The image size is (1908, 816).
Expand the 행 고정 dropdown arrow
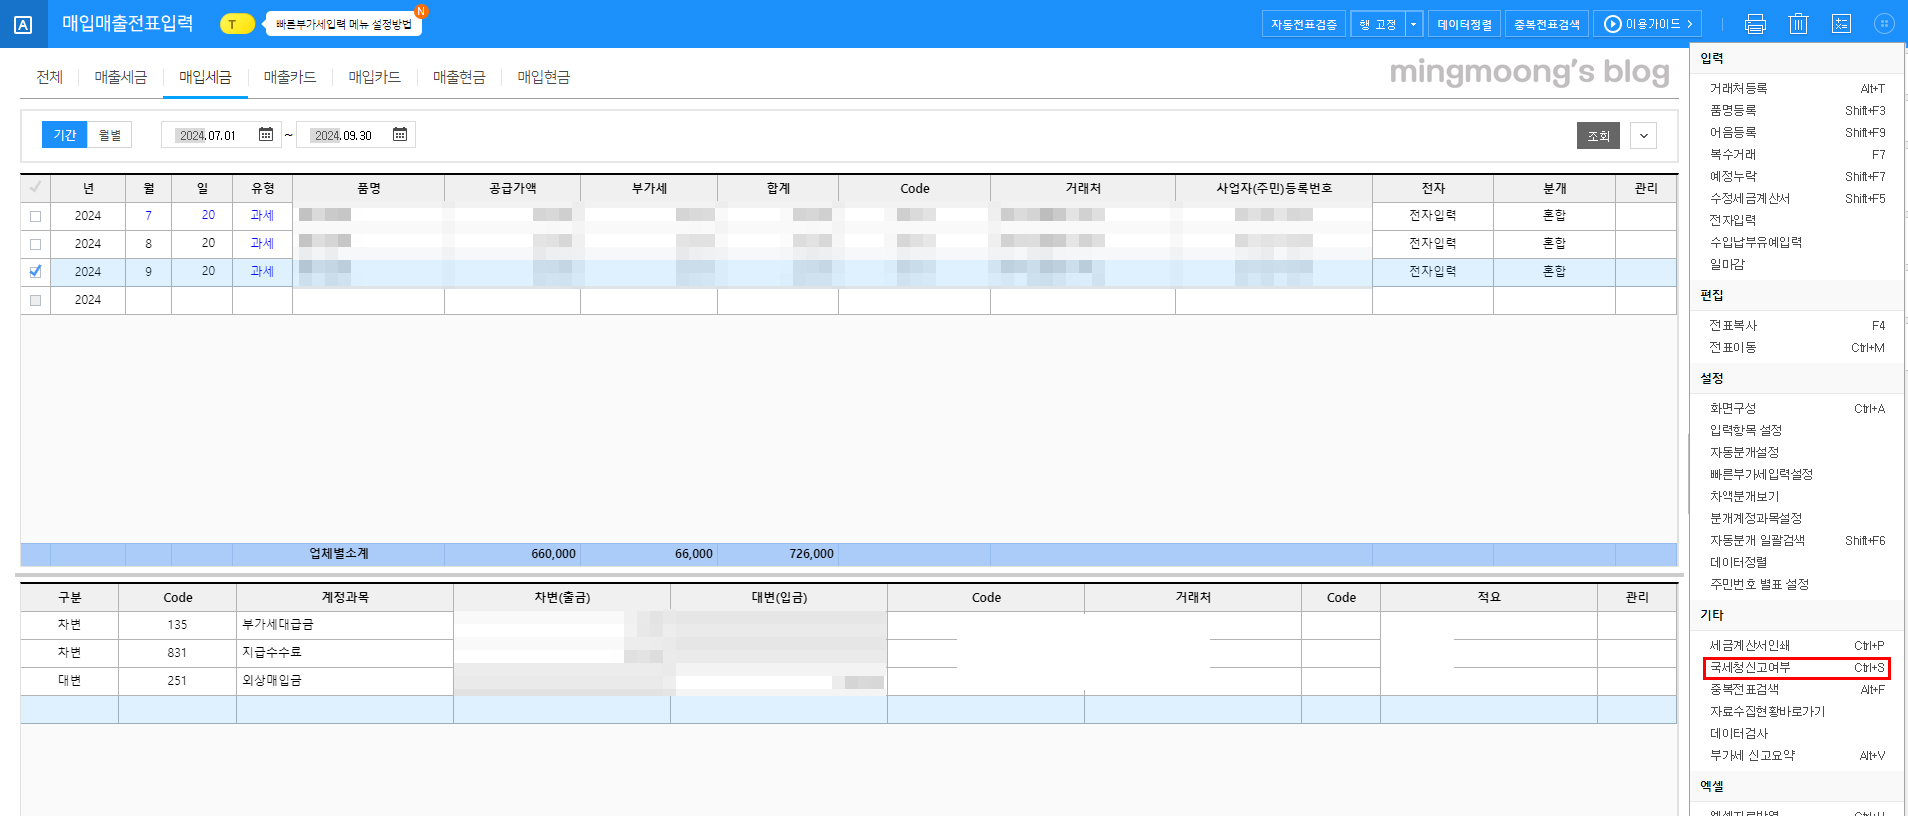(x=1414, y=24)
